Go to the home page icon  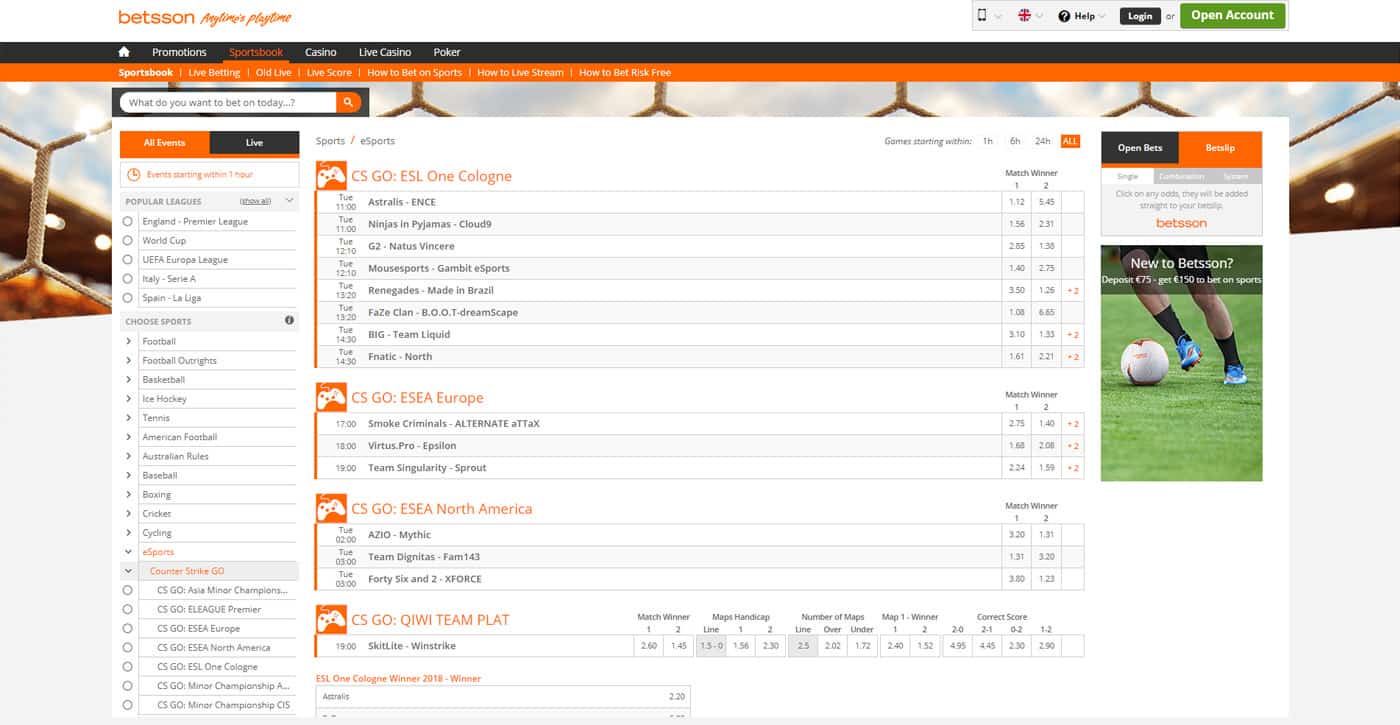coord(124,52)
